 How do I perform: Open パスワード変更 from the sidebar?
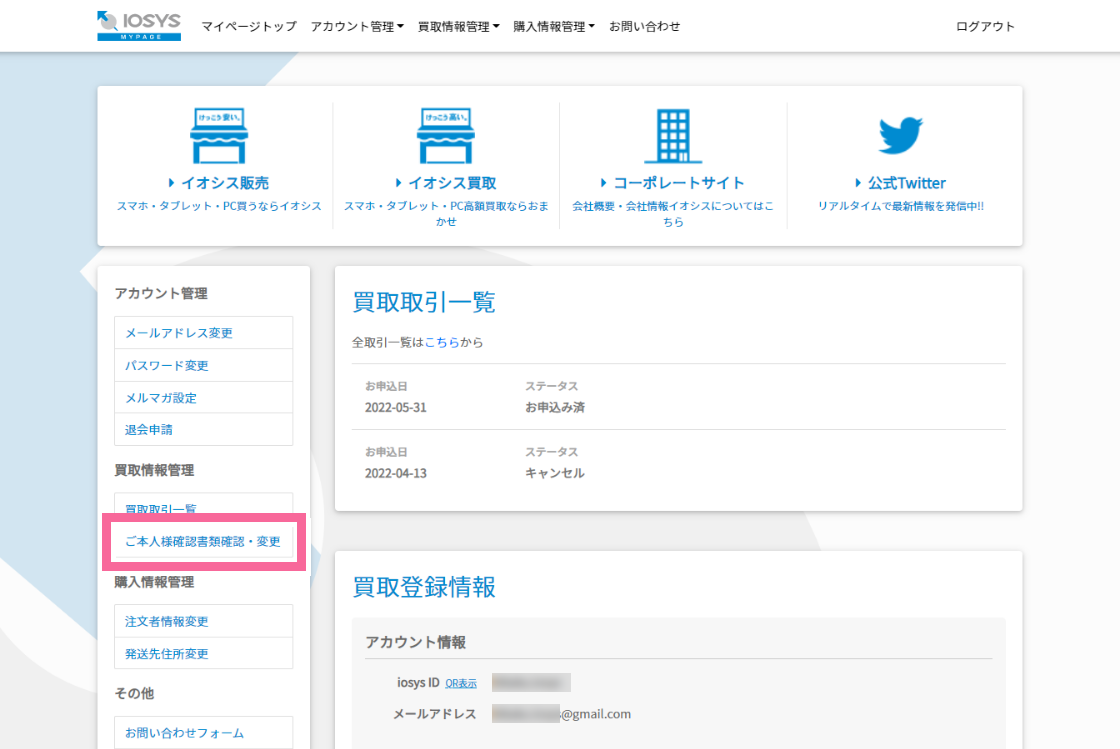point(167,365)
